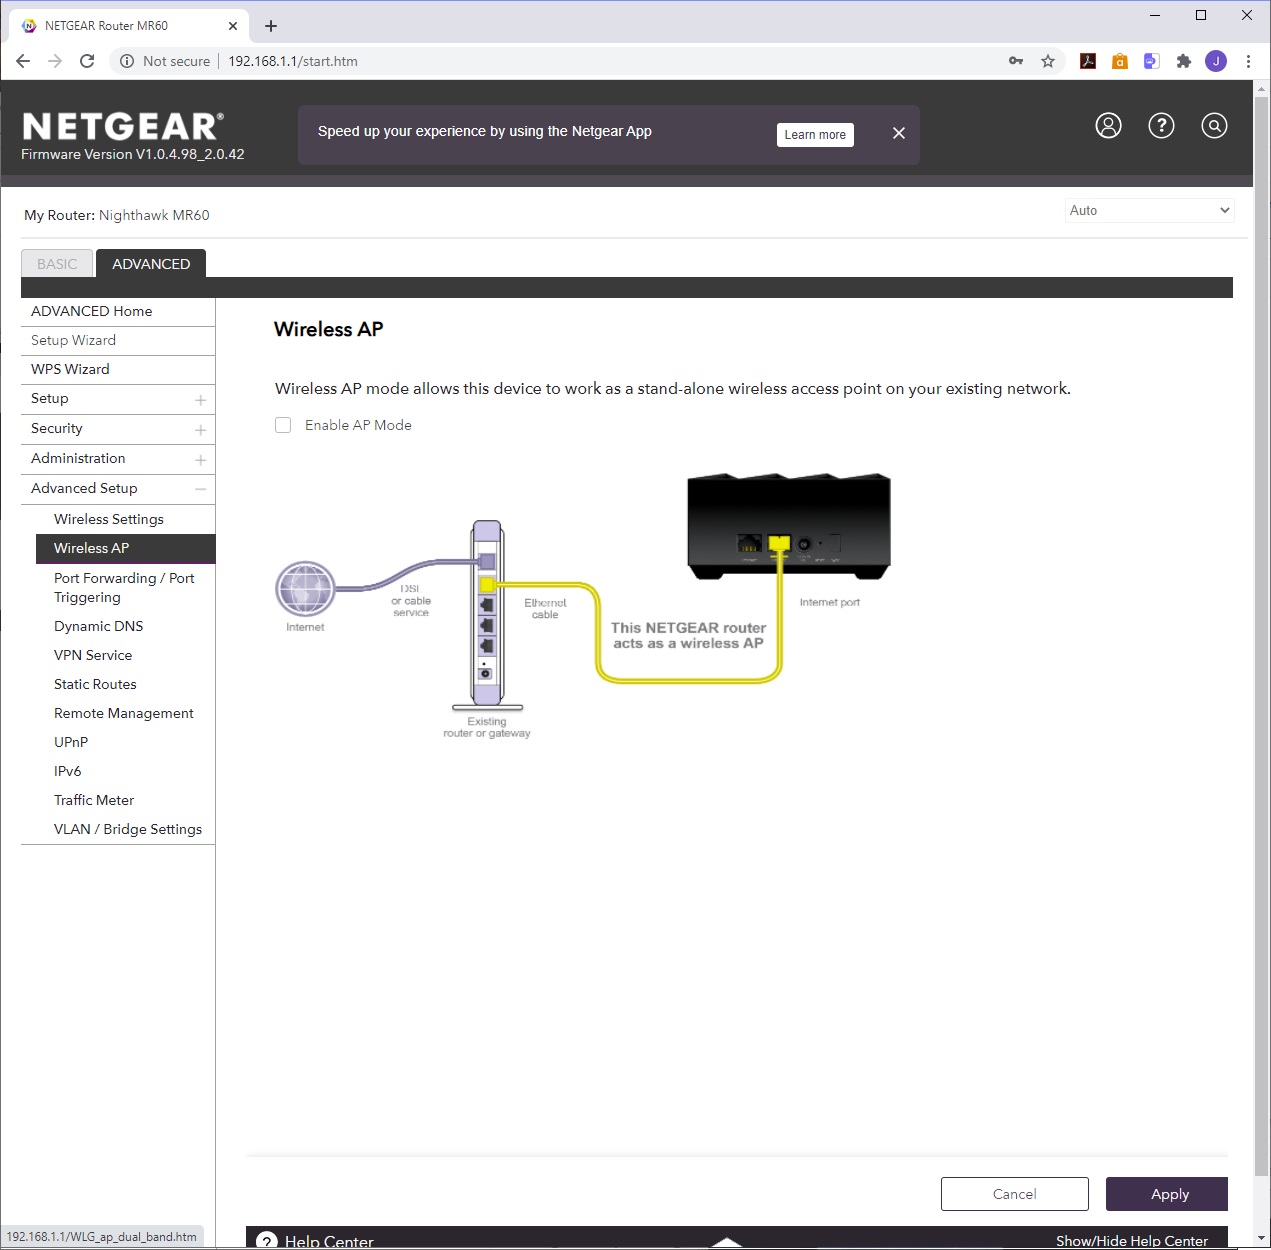
Task: Click the NETGEAR logo
Action: coord(122,126)
